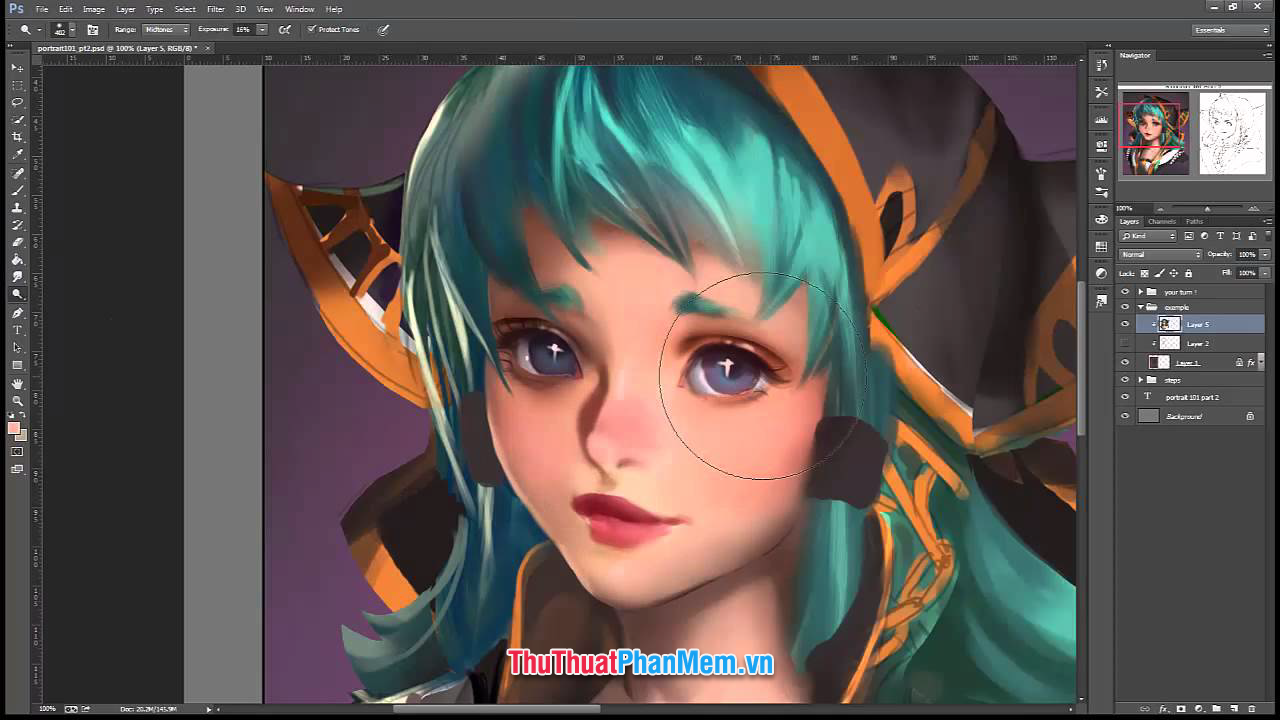Open the History panel icon
Viewport: 1280px width, 720px height.
(1101, 65)
